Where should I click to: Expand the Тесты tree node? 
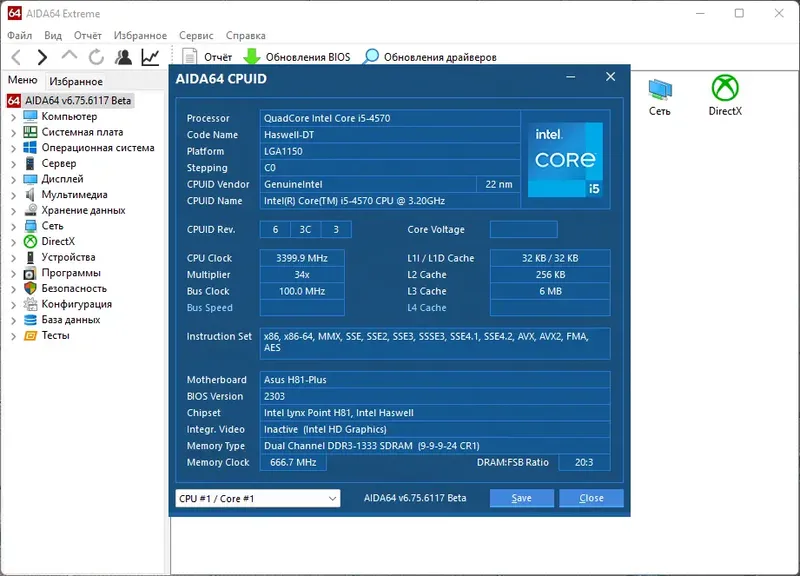click(x=13, y=336)
